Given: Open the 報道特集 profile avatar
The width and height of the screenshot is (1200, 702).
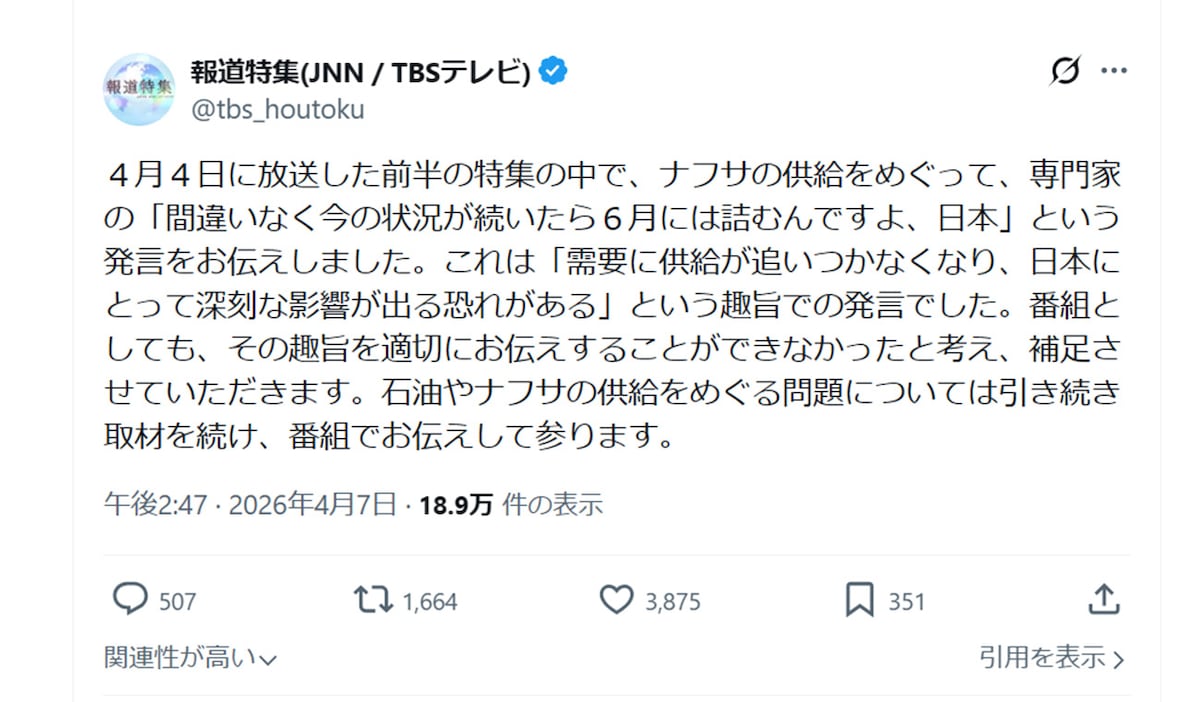Looking at the screenshot, I should (x=139, y=89).
